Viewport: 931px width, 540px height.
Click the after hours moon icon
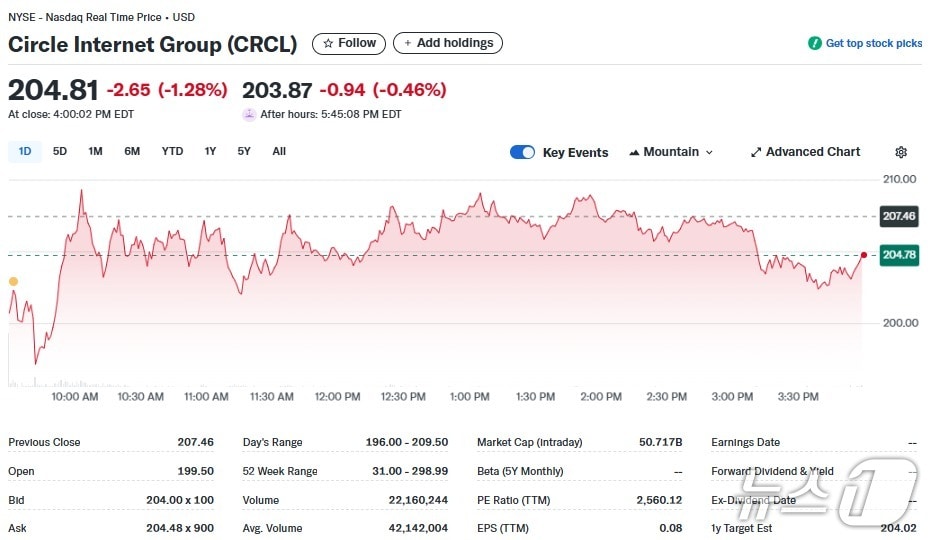point(249,114)
